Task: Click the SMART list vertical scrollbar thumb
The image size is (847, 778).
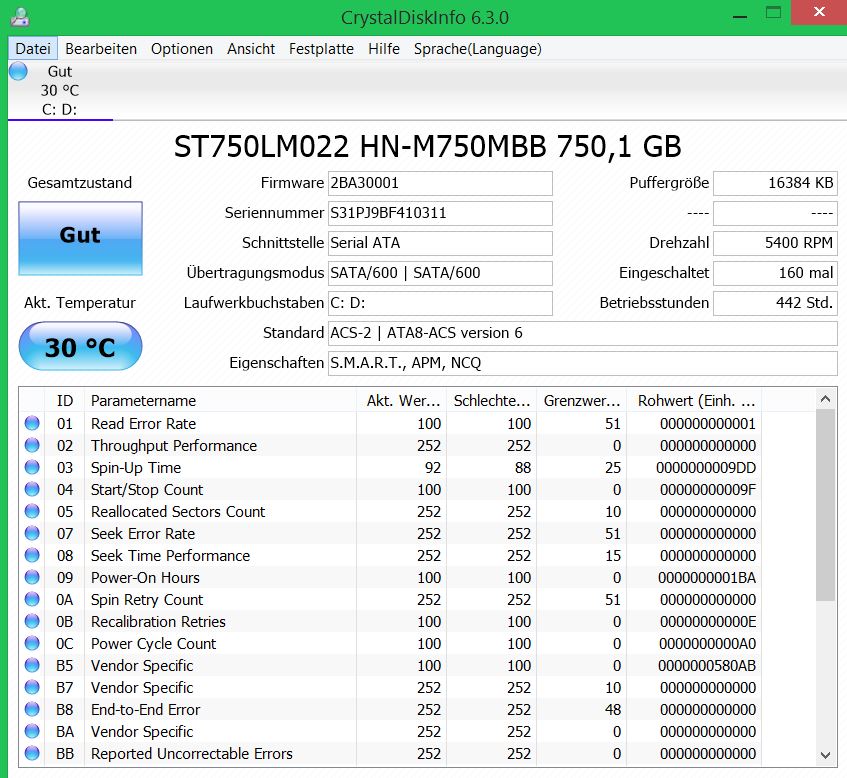Action: [825, 505]
